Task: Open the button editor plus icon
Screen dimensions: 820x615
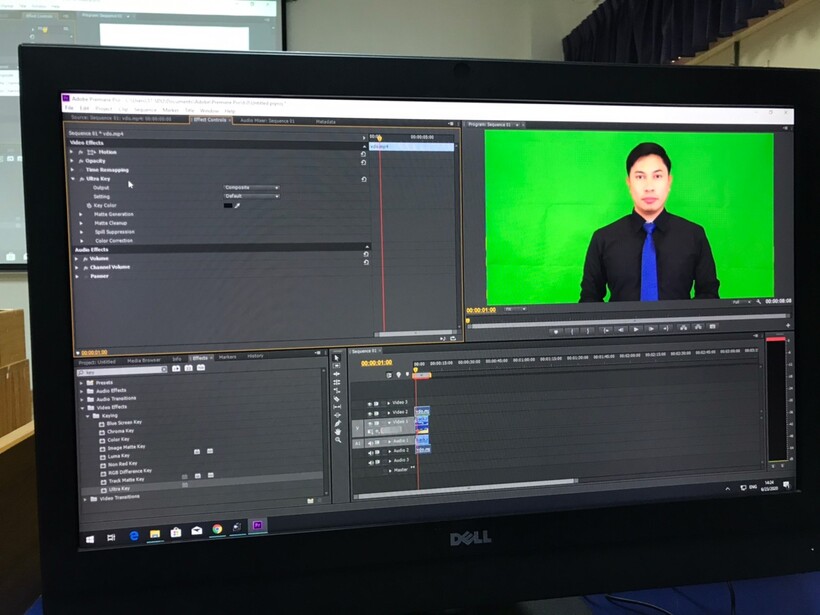Action: tap(788, 325)
